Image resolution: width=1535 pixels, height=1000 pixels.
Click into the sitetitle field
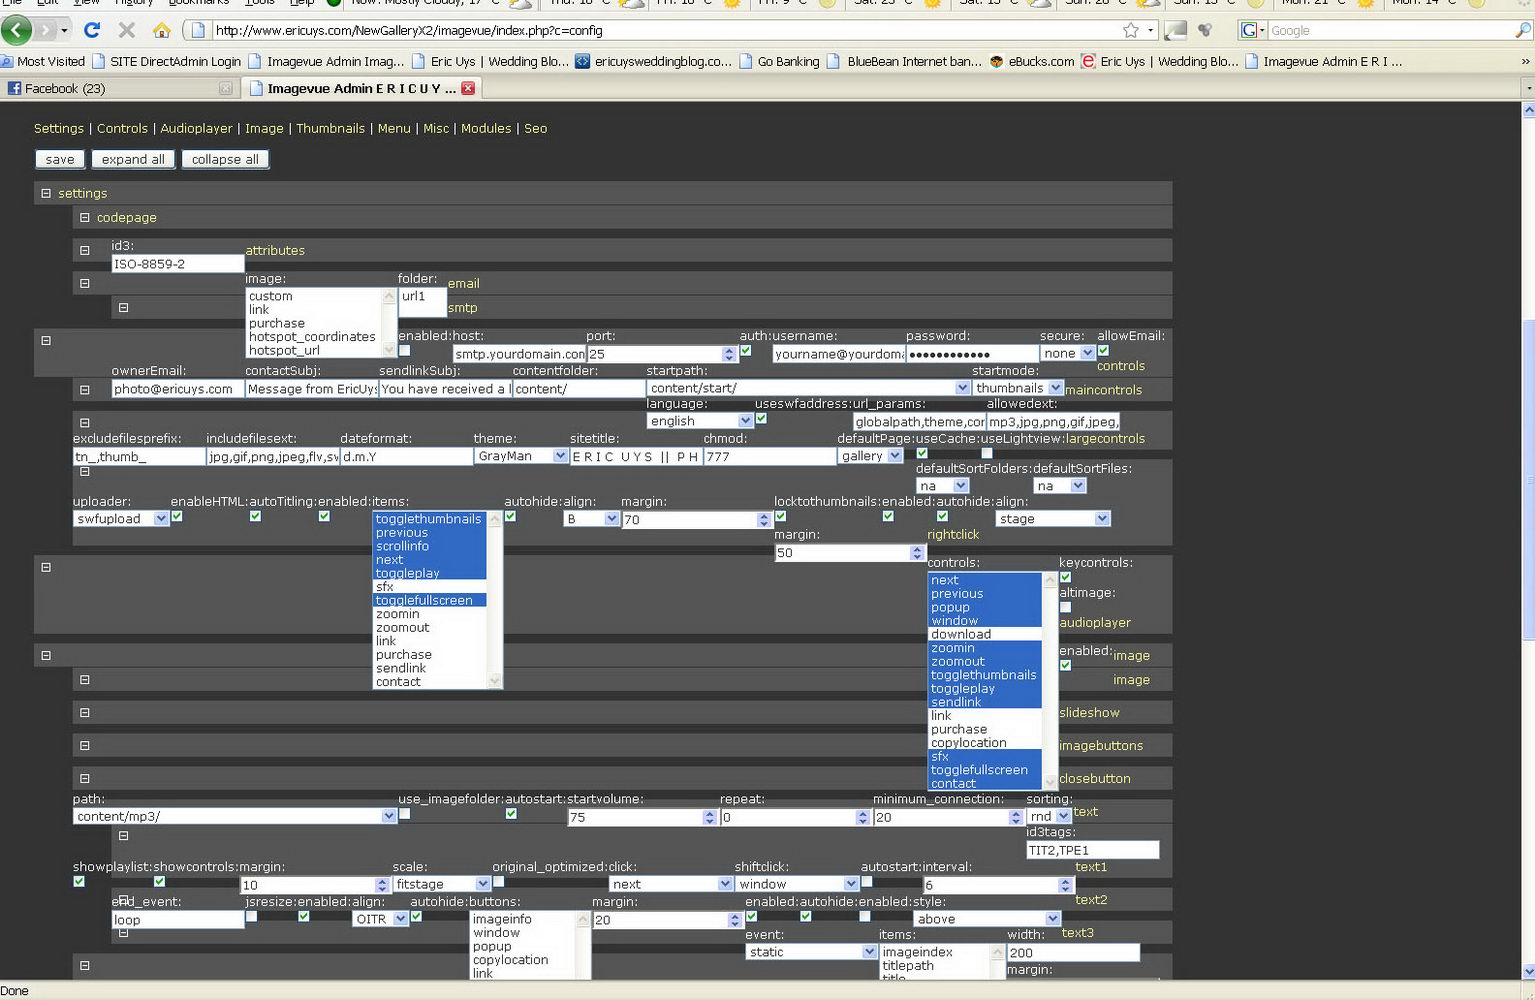tap(635, 456)
